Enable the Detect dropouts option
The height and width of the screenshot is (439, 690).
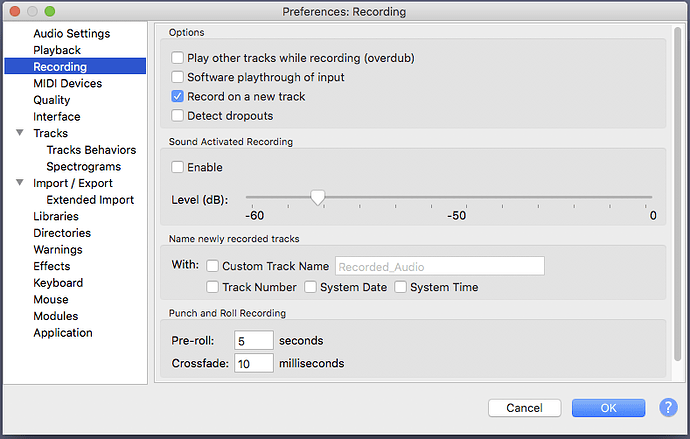pyautogui.click(x=178, y=116)
